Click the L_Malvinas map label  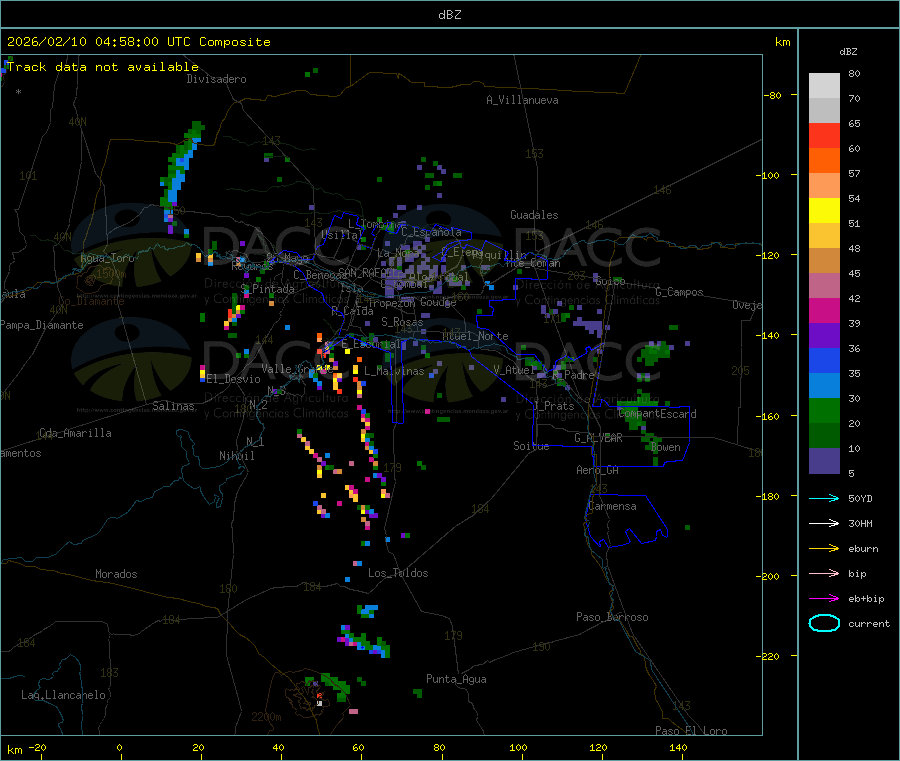[394, 371]
